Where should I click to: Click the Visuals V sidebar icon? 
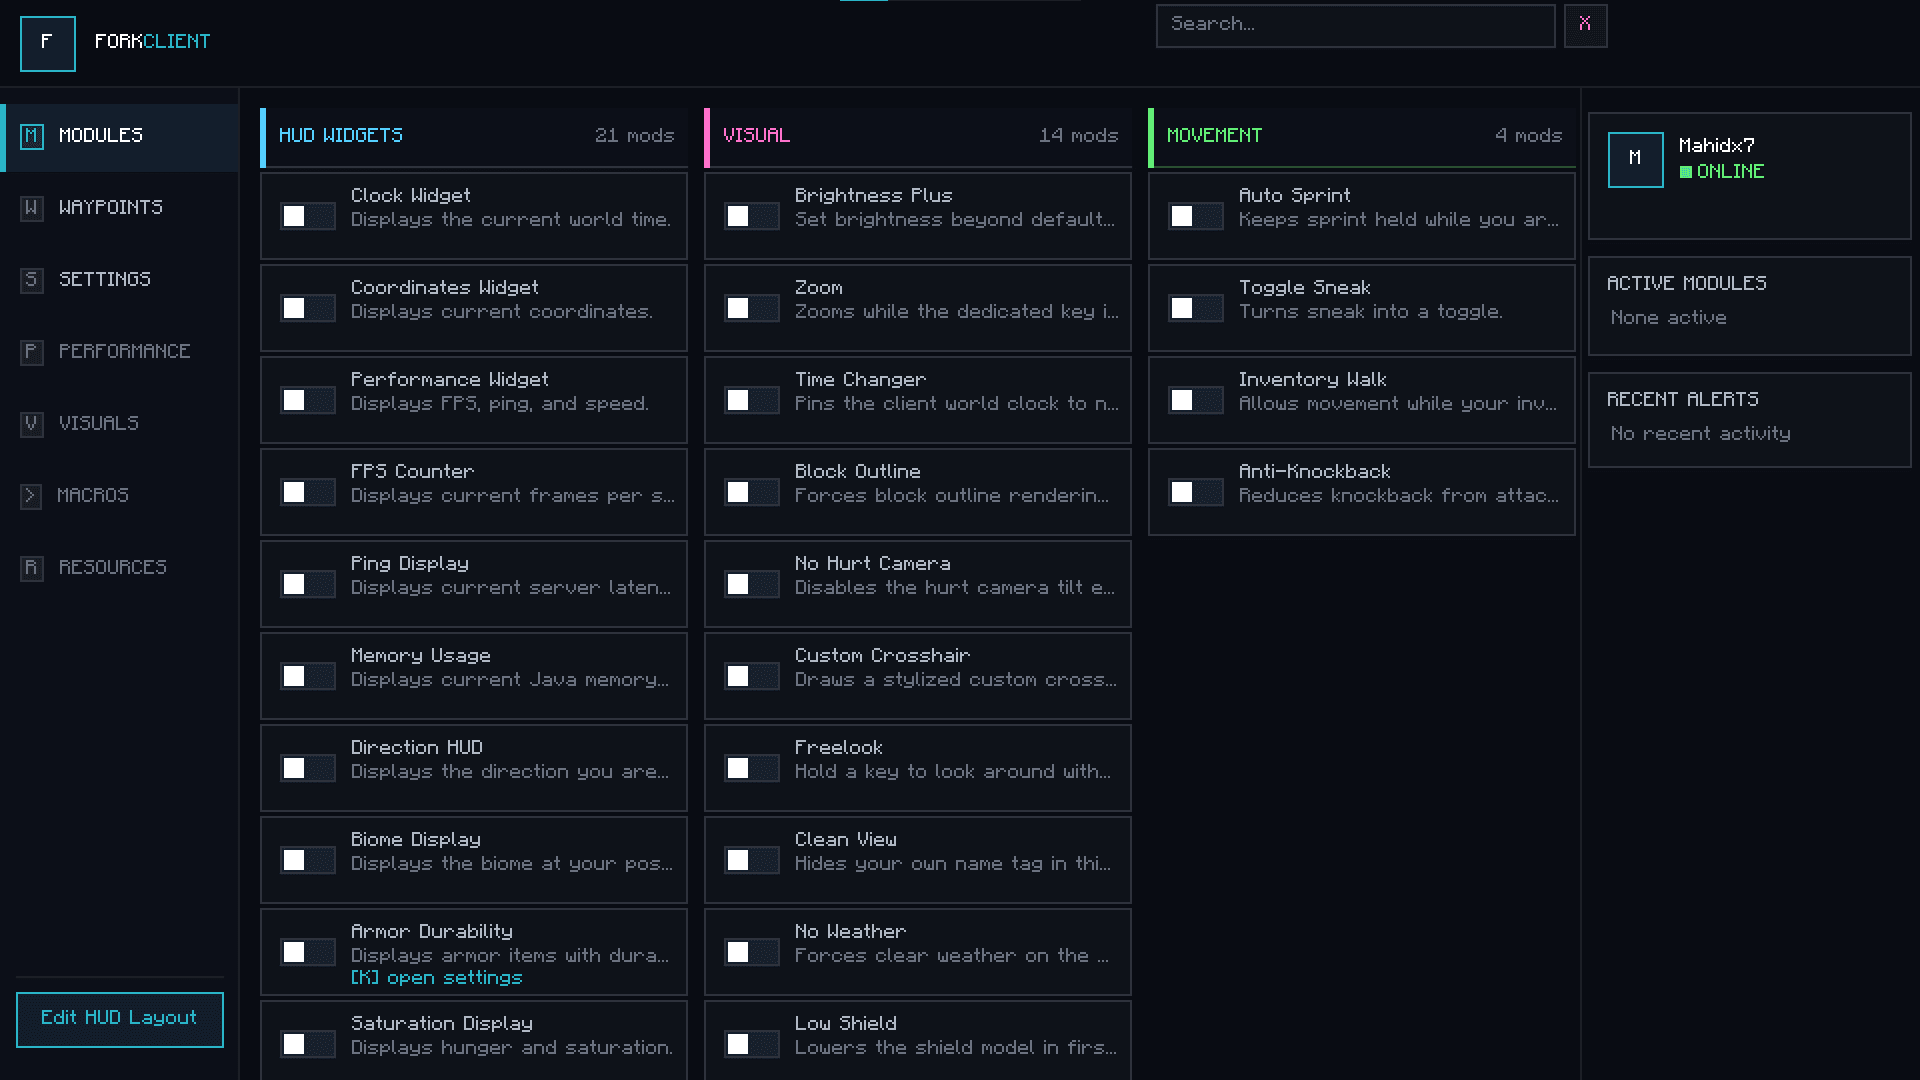(32, 424)
